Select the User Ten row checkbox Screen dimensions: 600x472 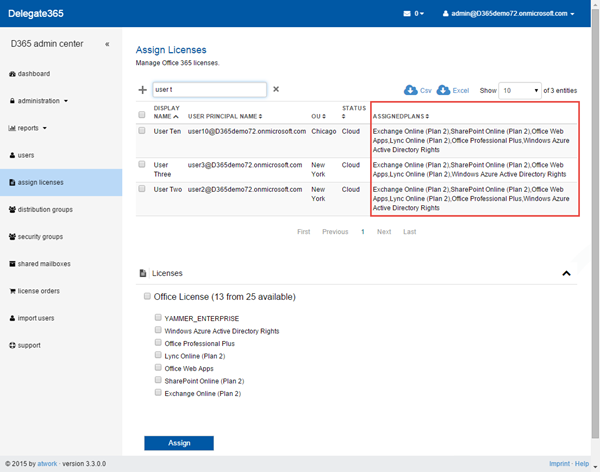coord(142,131)
